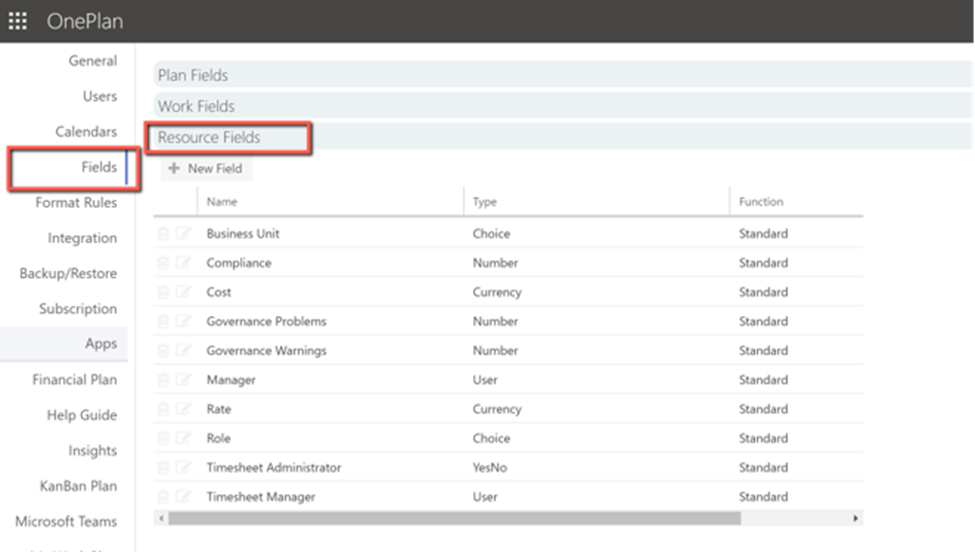Image resolution: width=975 pixels, height=552 pixels.
Task: Edit the Timesheet Manager field
Action: pos(183,496)
